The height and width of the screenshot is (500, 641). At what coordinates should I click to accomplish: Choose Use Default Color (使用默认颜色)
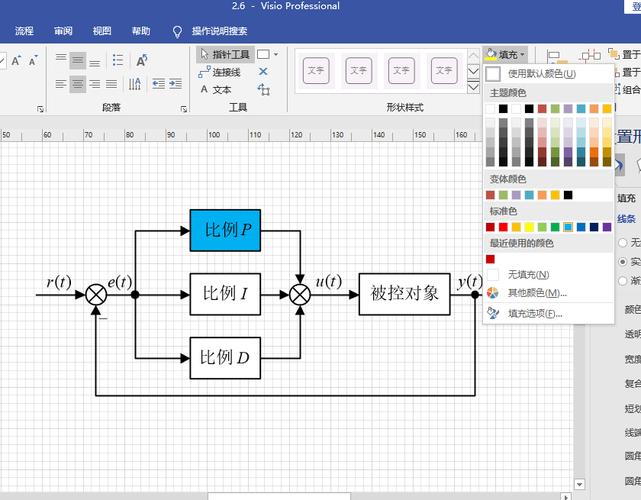coord(549,74)
